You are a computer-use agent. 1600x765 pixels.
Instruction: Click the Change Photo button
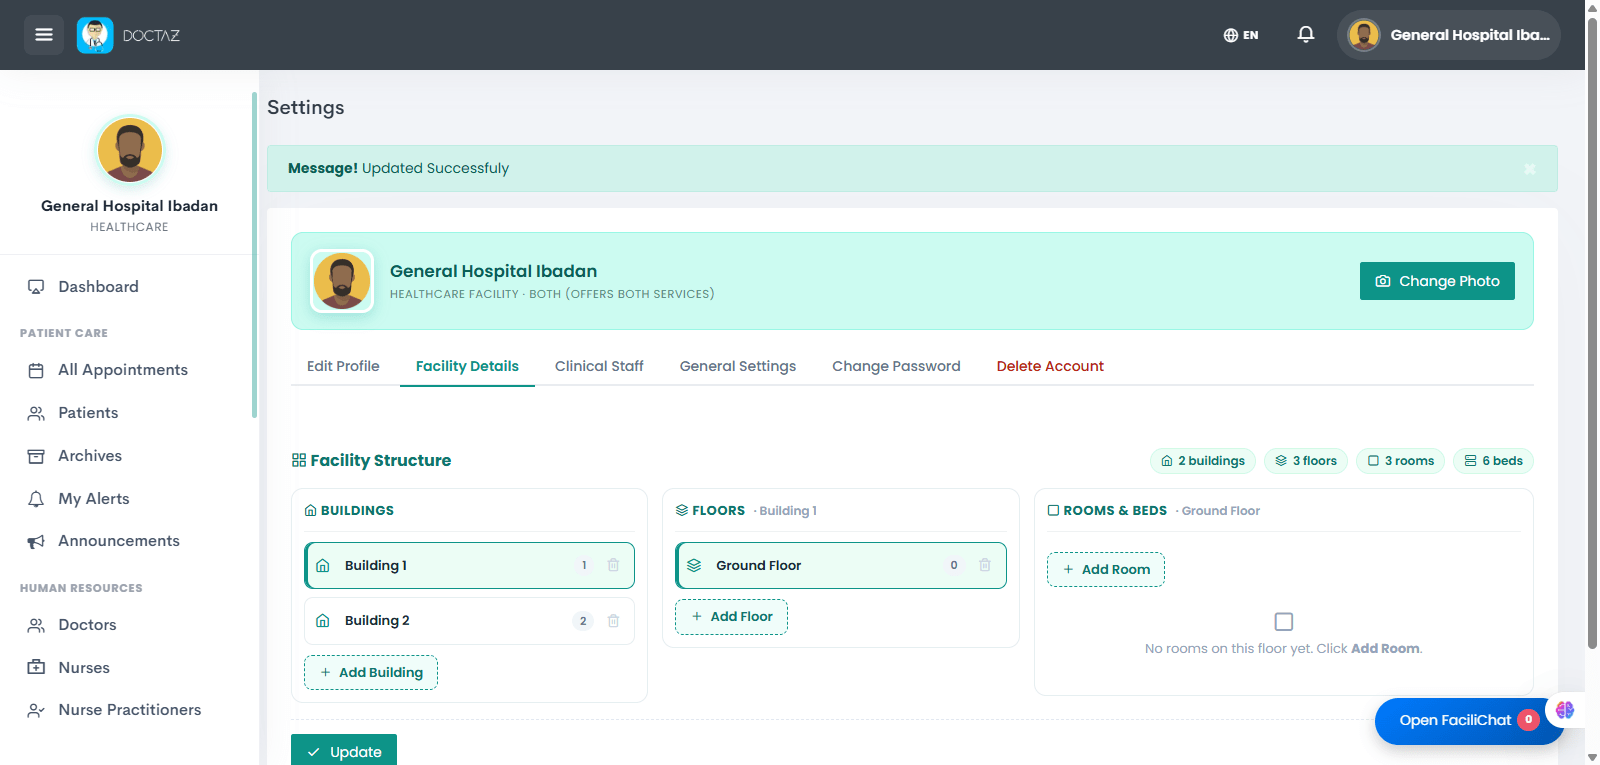click(1437, 281)
